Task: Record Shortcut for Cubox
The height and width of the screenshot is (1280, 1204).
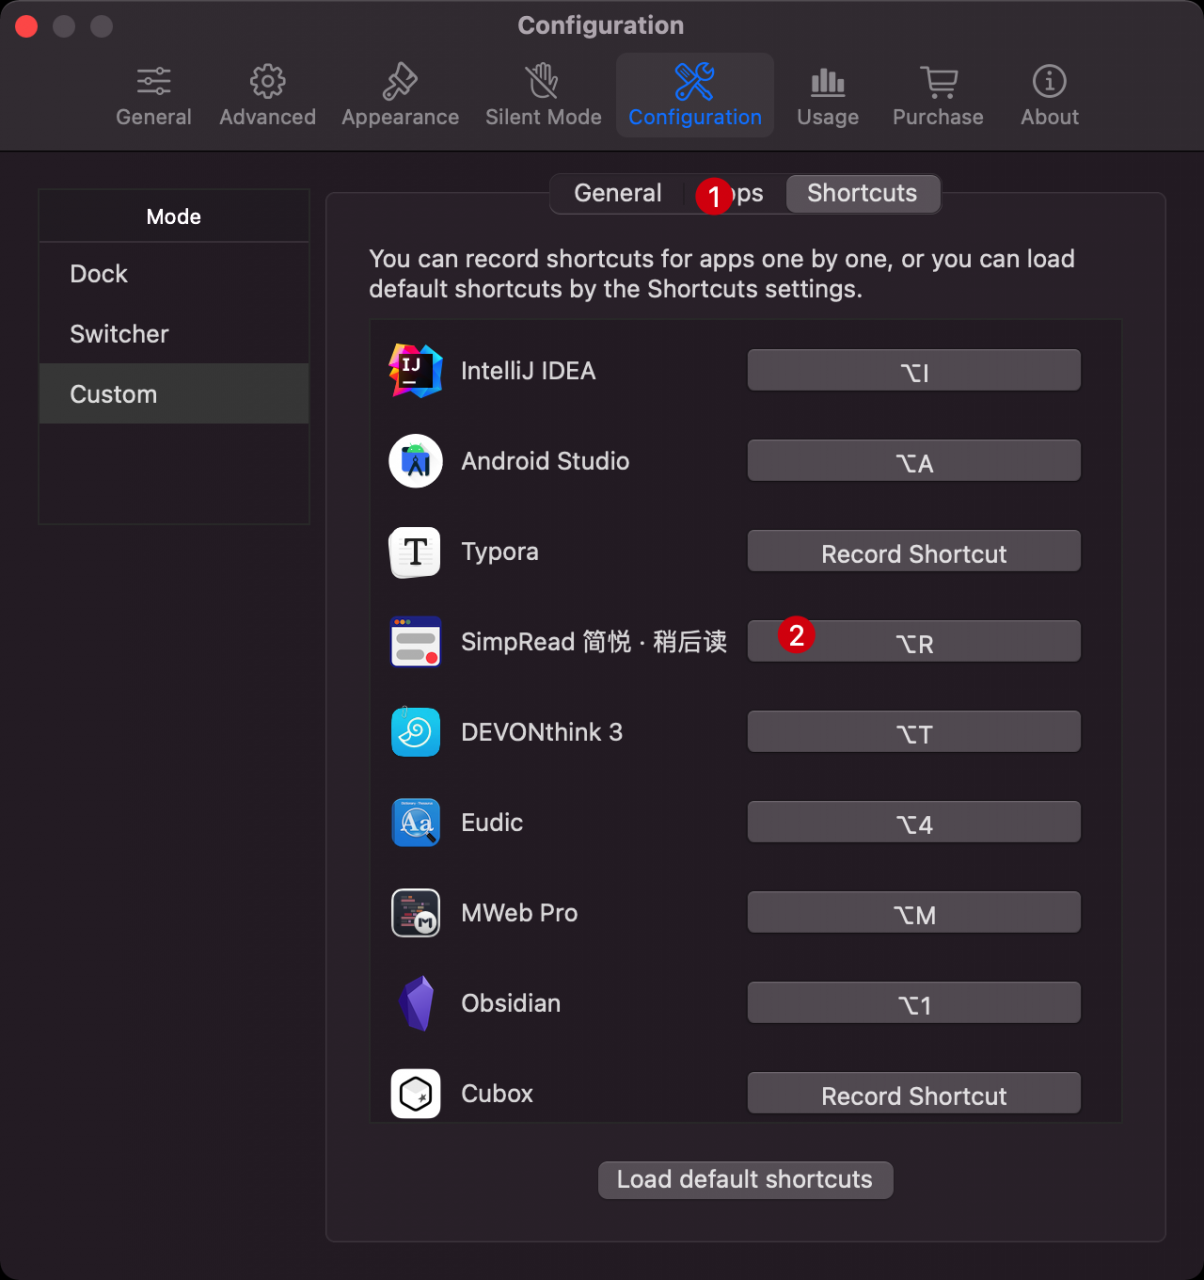Action: [x=914, y=1094]
